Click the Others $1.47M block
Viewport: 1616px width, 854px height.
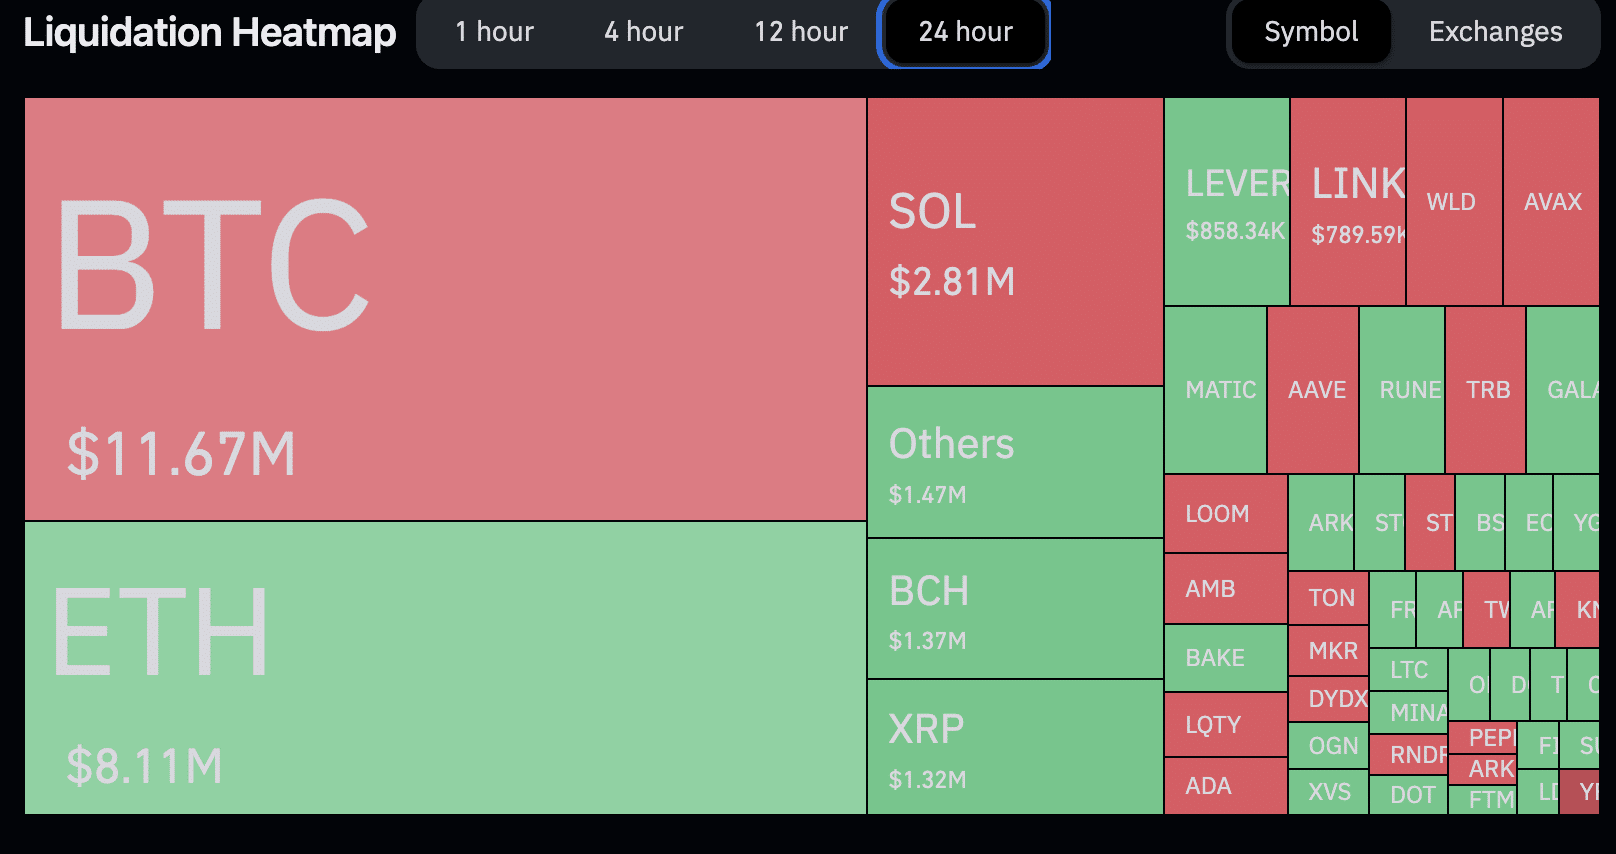click(x=1015, y=462)
